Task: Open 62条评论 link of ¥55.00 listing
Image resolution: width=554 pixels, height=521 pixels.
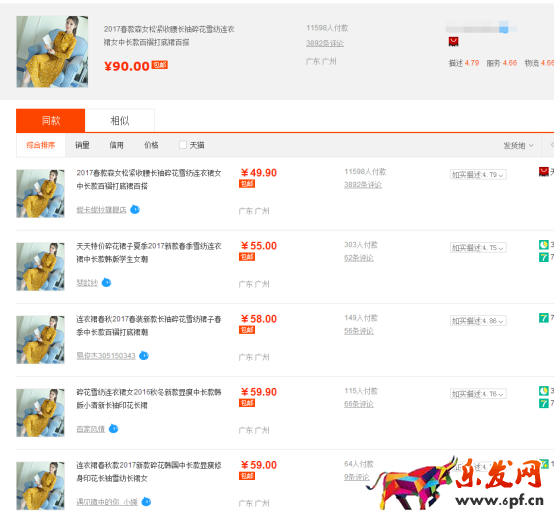Action: (x=359, y=258)
